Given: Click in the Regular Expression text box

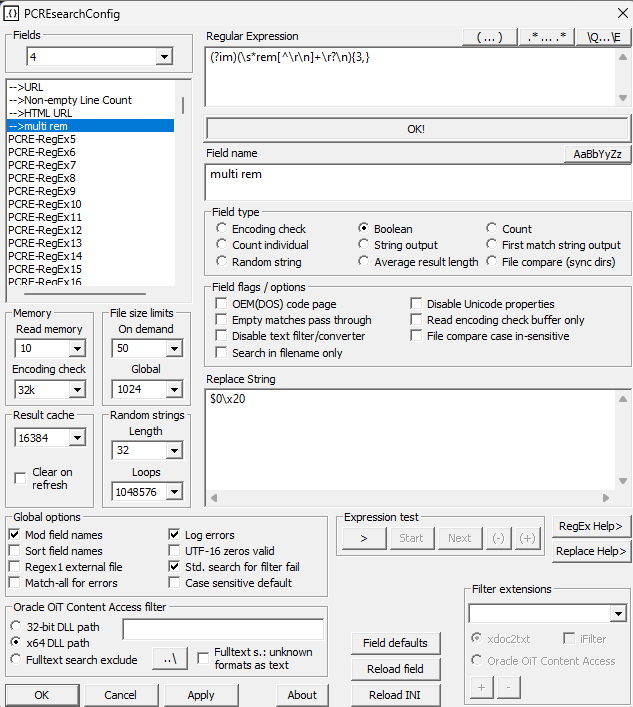Looking at the screenshot, I should (410, 77).
